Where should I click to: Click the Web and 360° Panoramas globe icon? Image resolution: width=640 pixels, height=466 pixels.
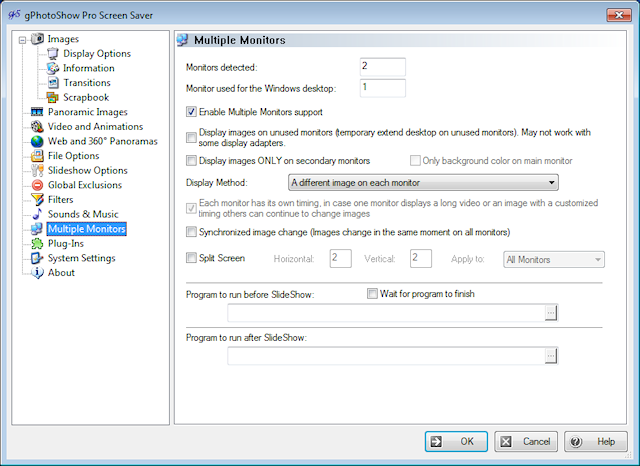pos(37,142)
